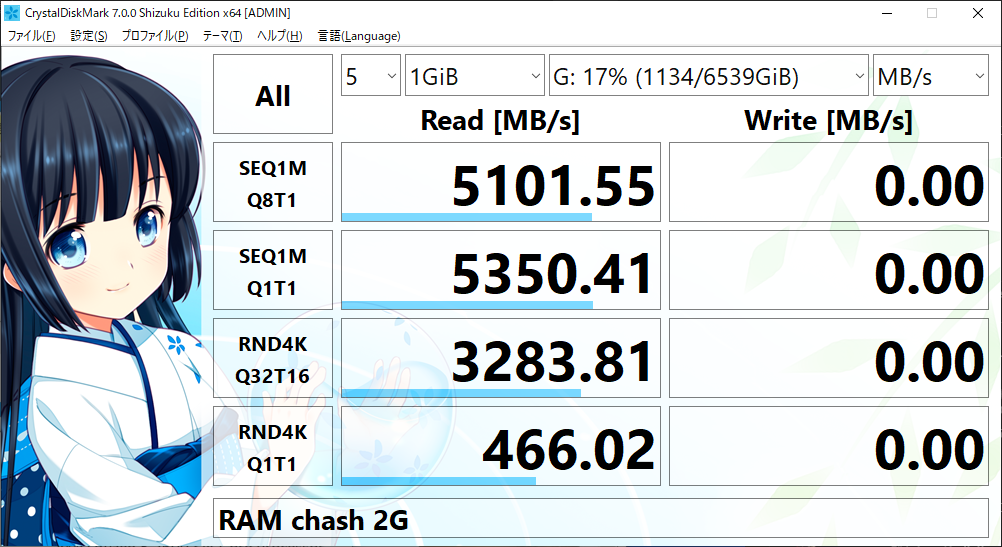Viewport: 1002px width, 547px height.
Task: Open the test size dropdown showing 1GiB
Action: (475, 75)
